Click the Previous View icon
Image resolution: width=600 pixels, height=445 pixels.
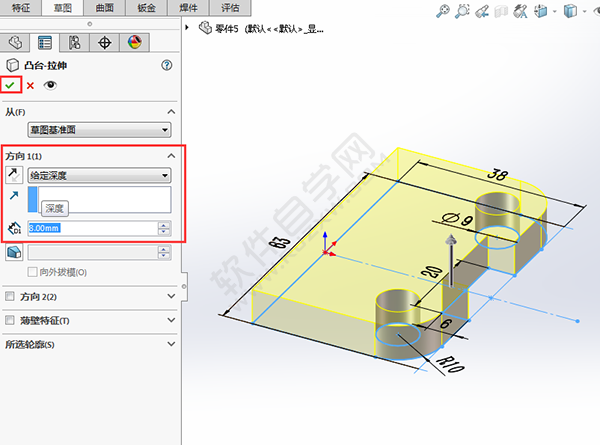coord(482,11)
